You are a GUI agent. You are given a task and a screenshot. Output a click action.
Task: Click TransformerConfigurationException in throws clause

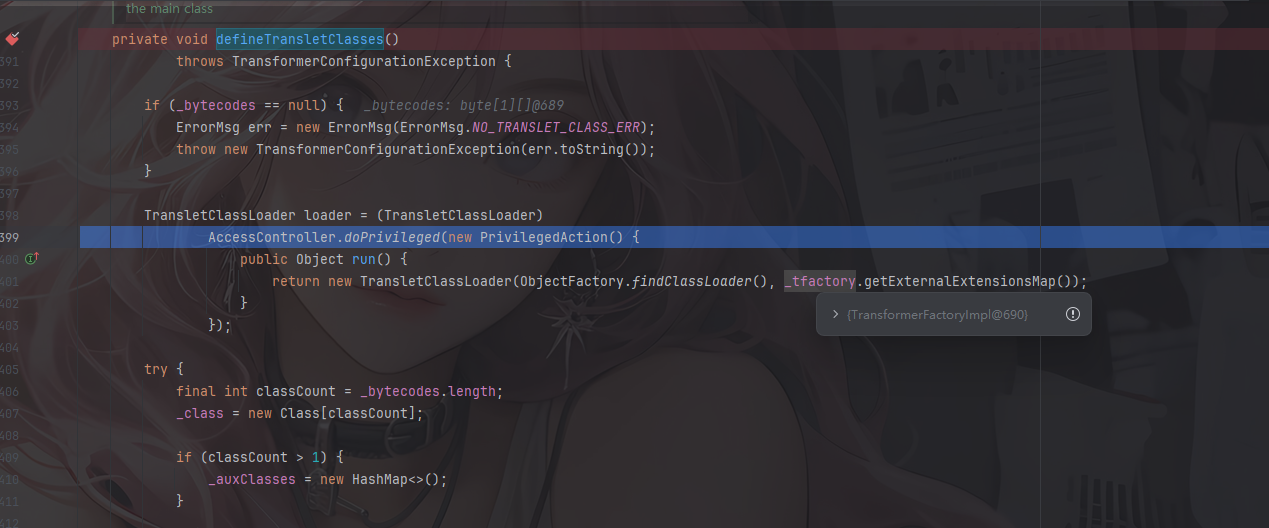tap(363, 61)
